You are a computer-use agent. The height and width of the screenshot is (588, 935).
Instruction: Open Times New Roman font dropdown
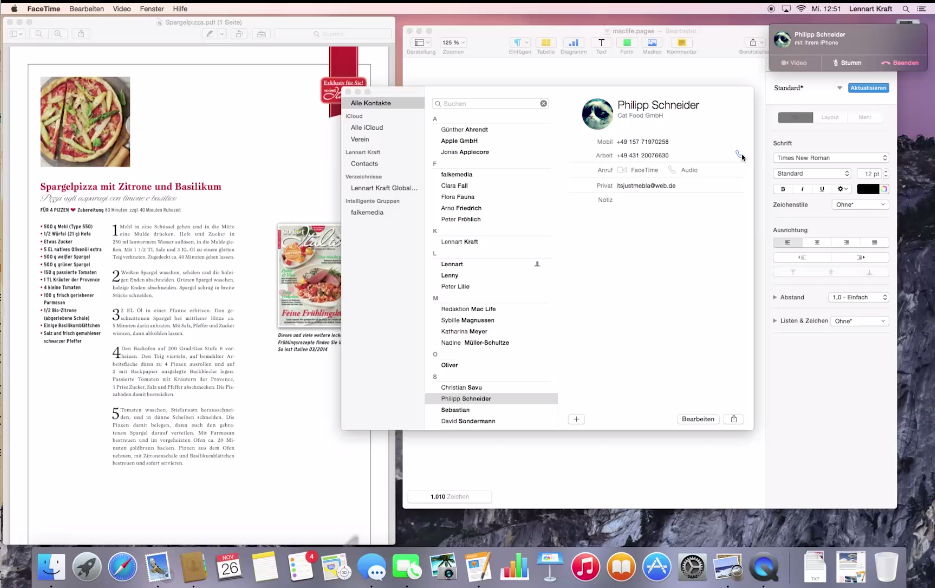coord(831,158)
